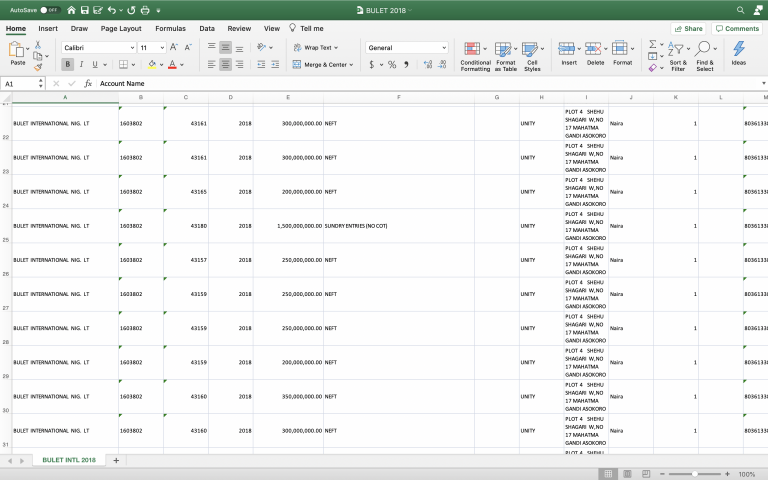Undo the last action
Viewport: 768px width, 480px height.
(112, 10)
